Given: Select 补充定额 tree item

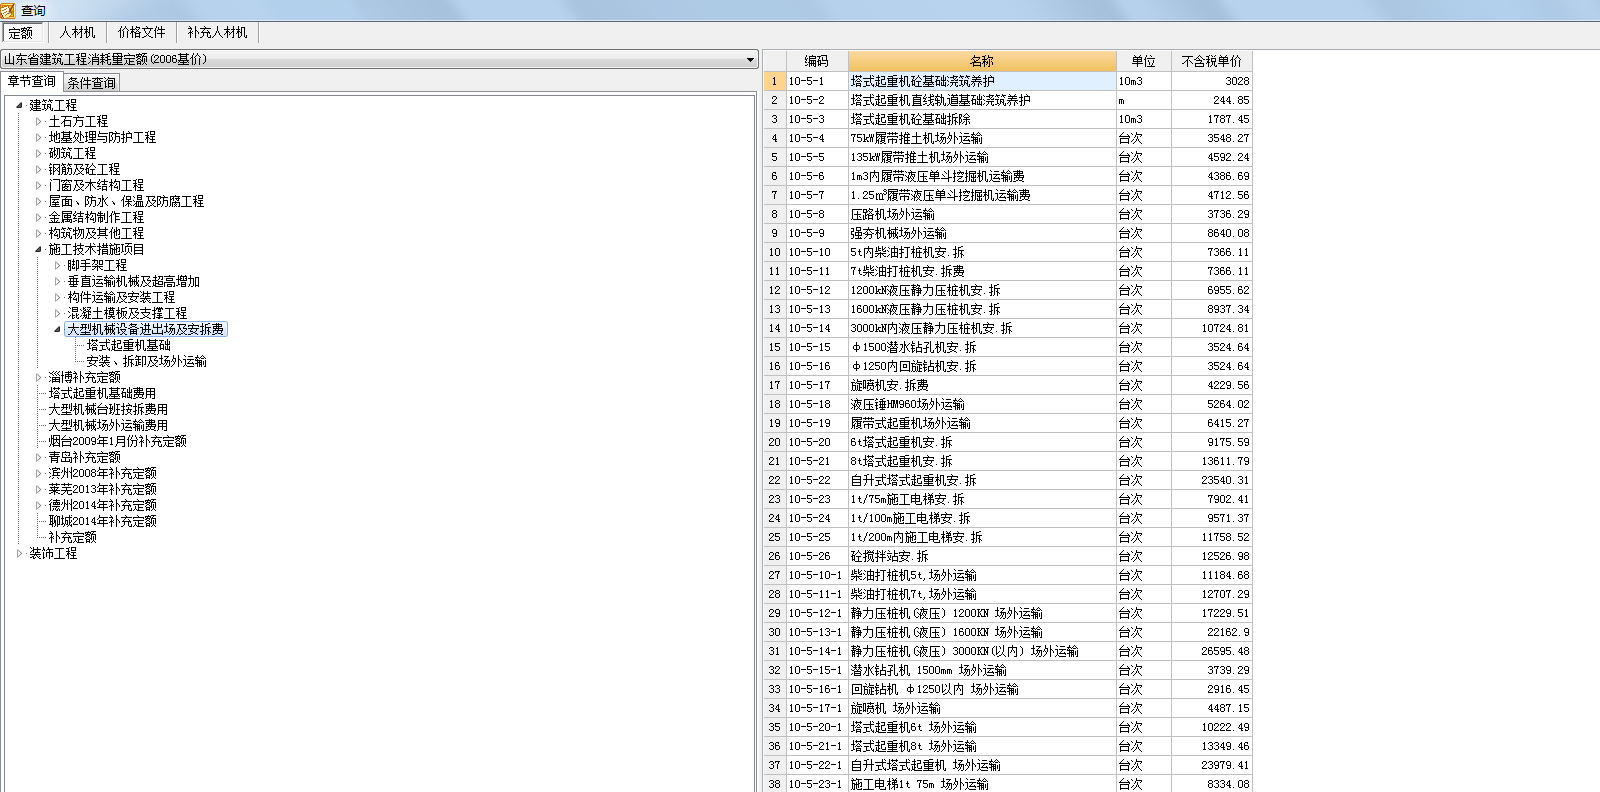Looking at the screenshot, I should (x=72, y=537).
